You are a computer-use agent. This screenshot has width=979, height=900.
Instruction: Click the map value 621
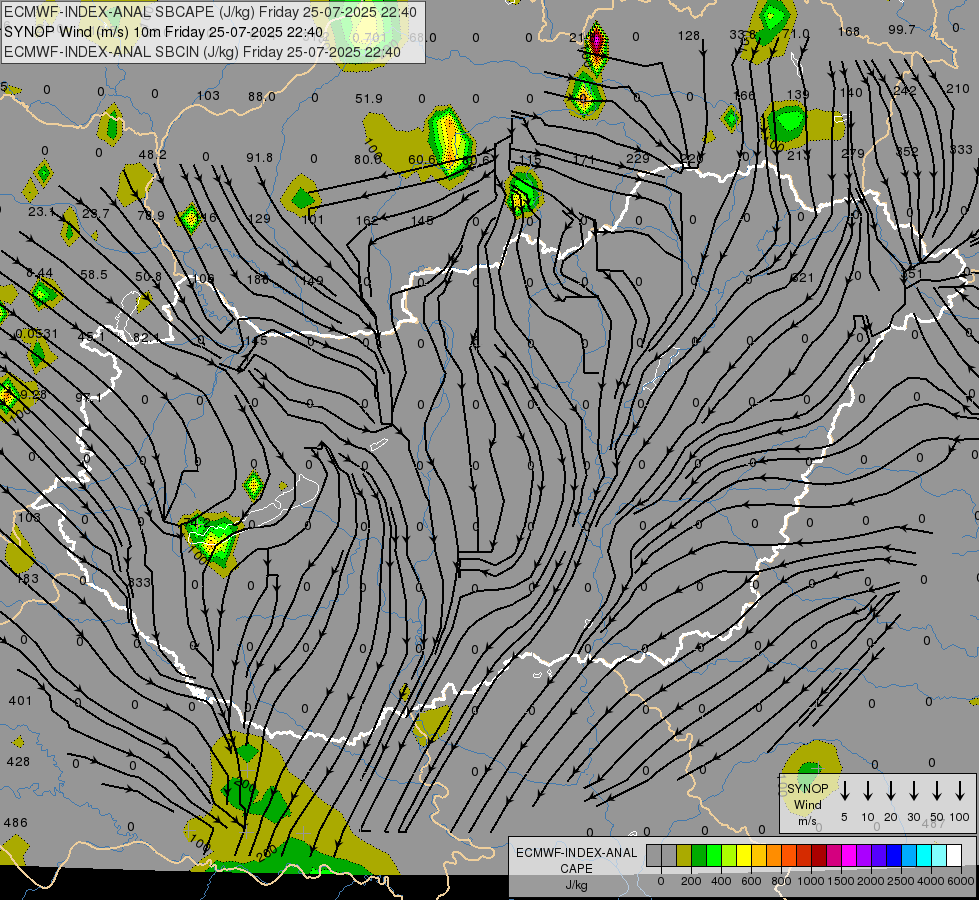(x=802, y=277)
